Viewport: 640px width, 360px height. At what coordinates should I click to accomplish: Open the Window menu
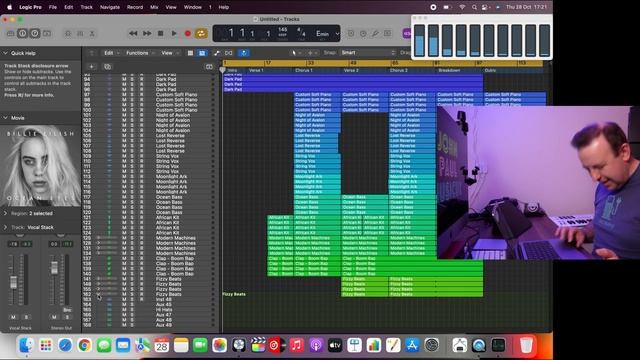[192, 7]
